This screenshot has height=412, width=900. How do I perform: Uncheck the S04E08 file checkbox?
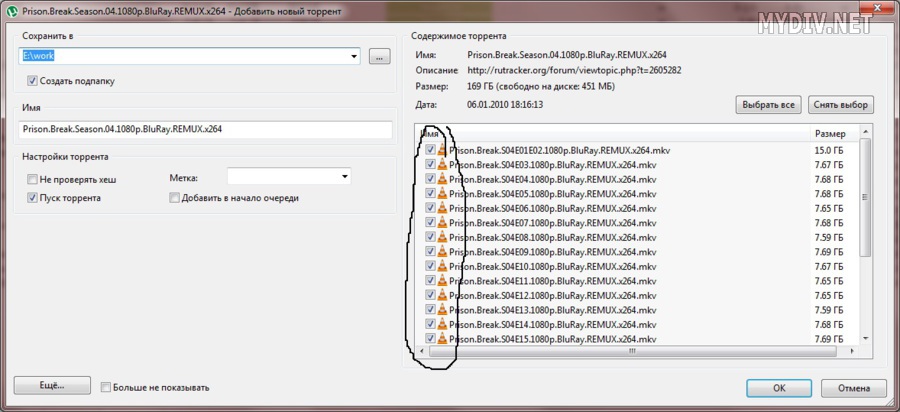coord(430,237)
